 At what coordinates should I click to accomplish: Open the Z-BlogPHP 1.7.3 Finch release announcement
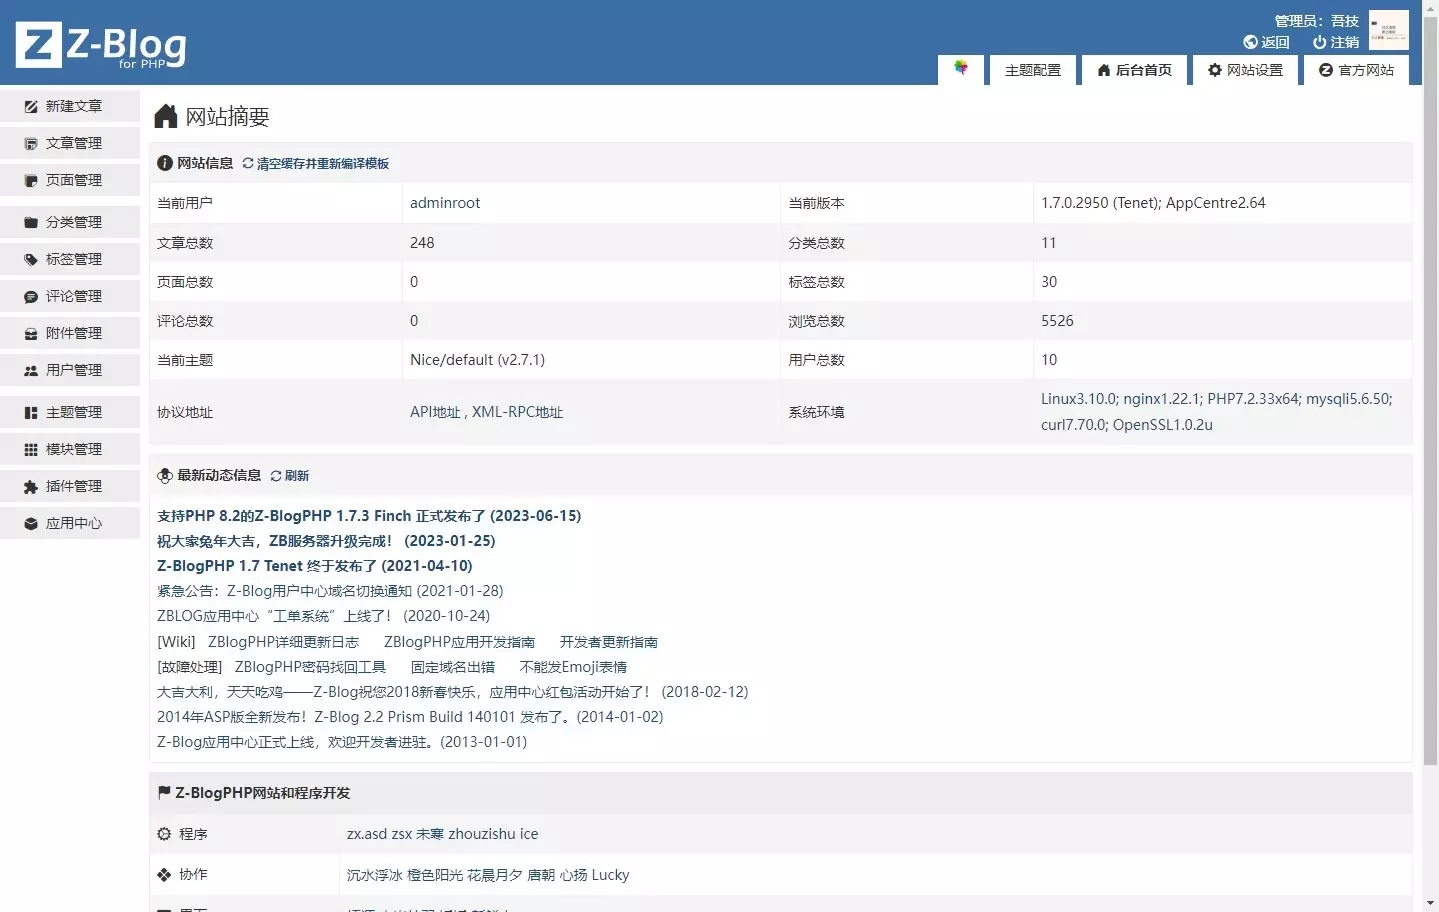369,516
